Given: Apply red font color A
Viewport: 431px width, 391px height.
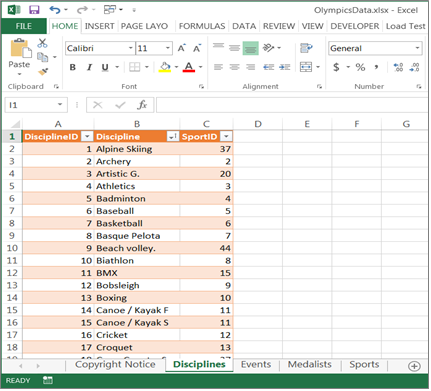Looking at the screenshot, I should point(189,67).
